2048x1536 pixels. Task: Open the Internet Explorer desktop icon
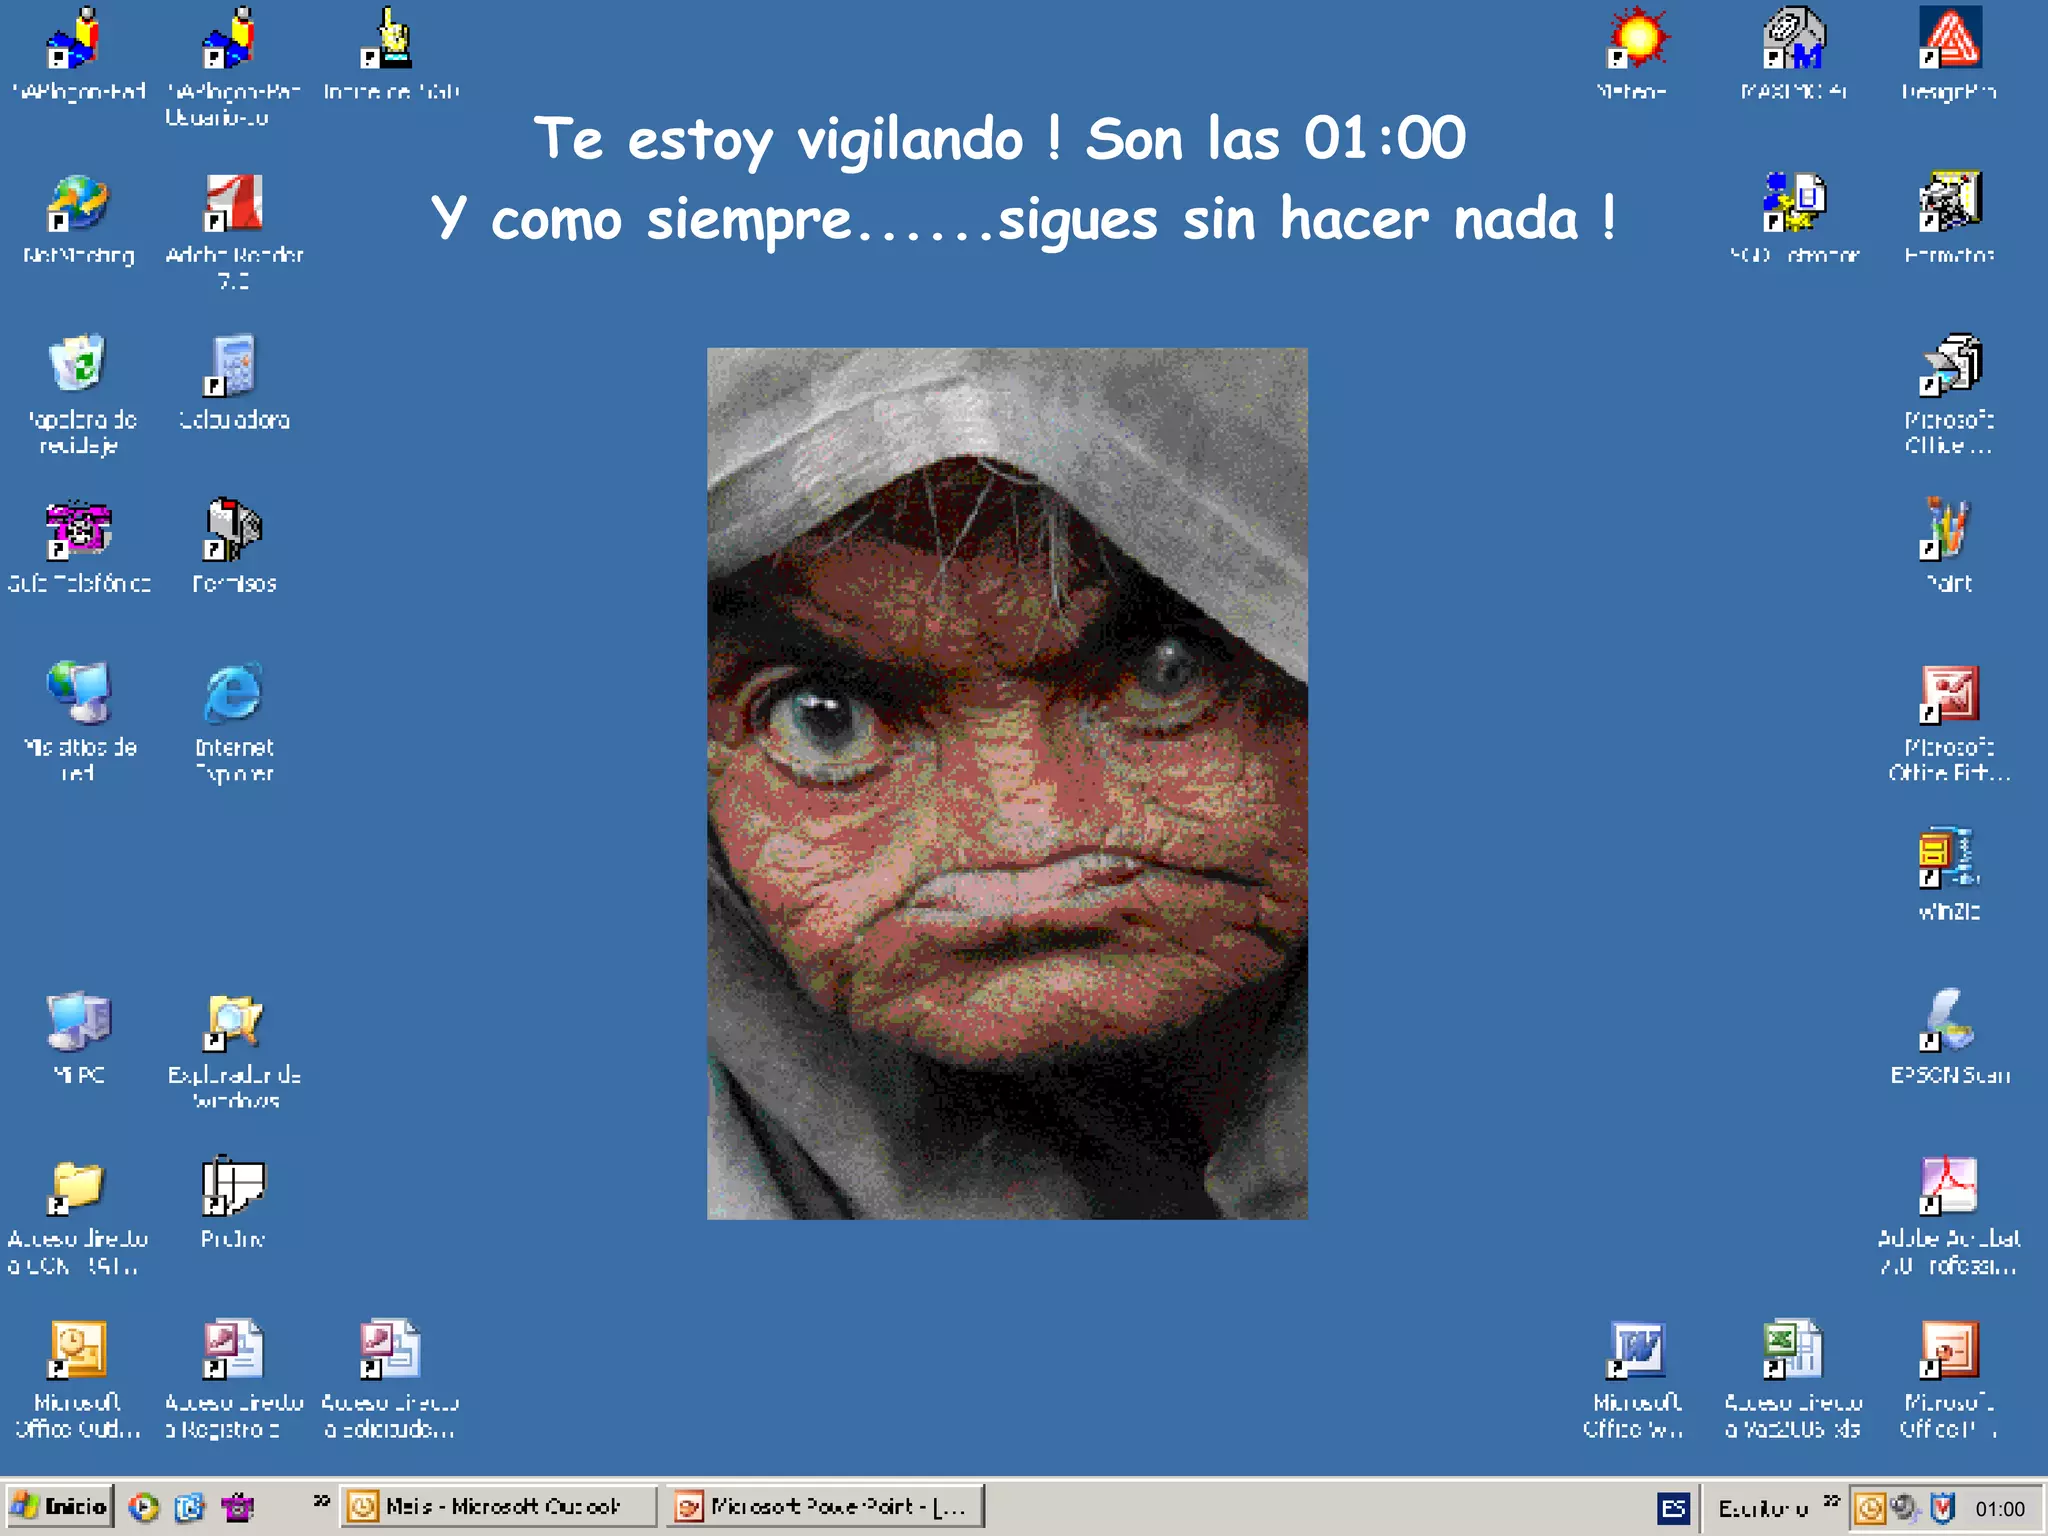pyautogui.click(x=234, y=695)
